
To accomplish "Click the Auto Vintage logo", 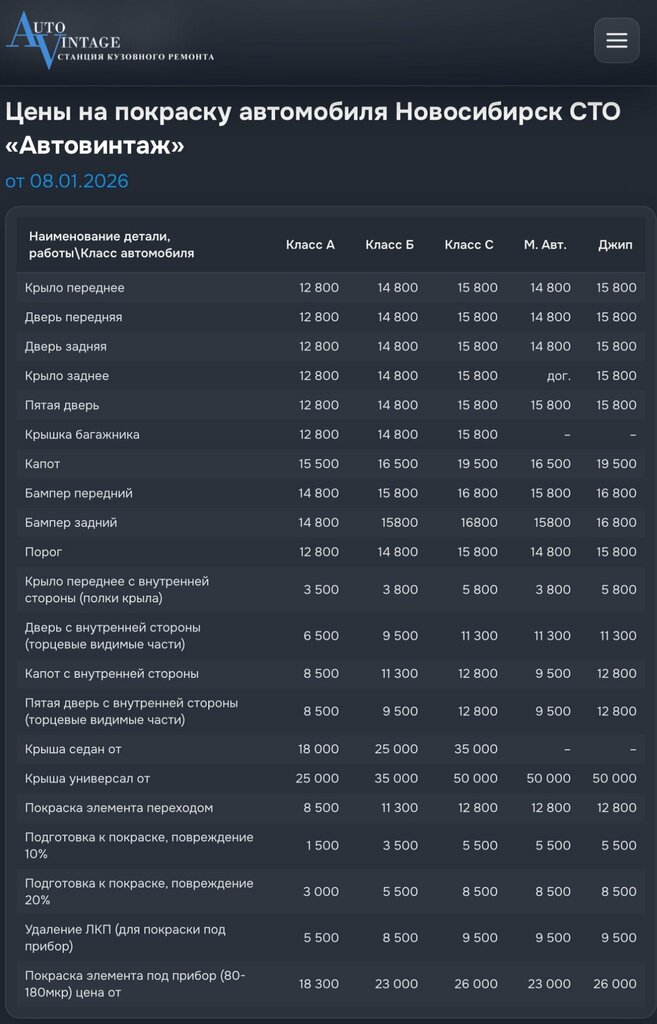I will click(x=110, y=39).
